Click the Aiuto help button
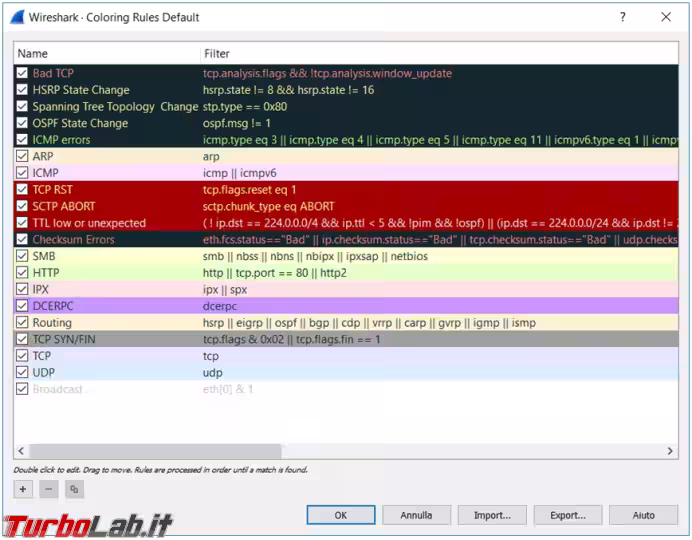This screenshot has height=540, width=692. [643, 515]
